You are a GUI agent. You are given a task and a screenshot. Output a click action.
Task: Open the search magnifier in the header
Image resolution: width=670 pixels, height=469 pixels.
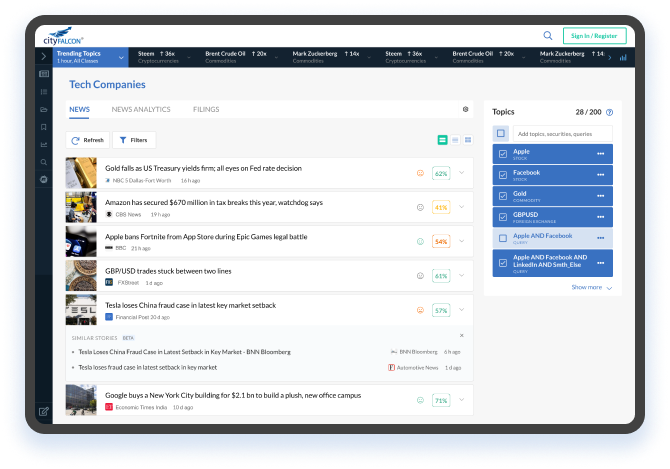pyautogui.click(x=547, y=35)
